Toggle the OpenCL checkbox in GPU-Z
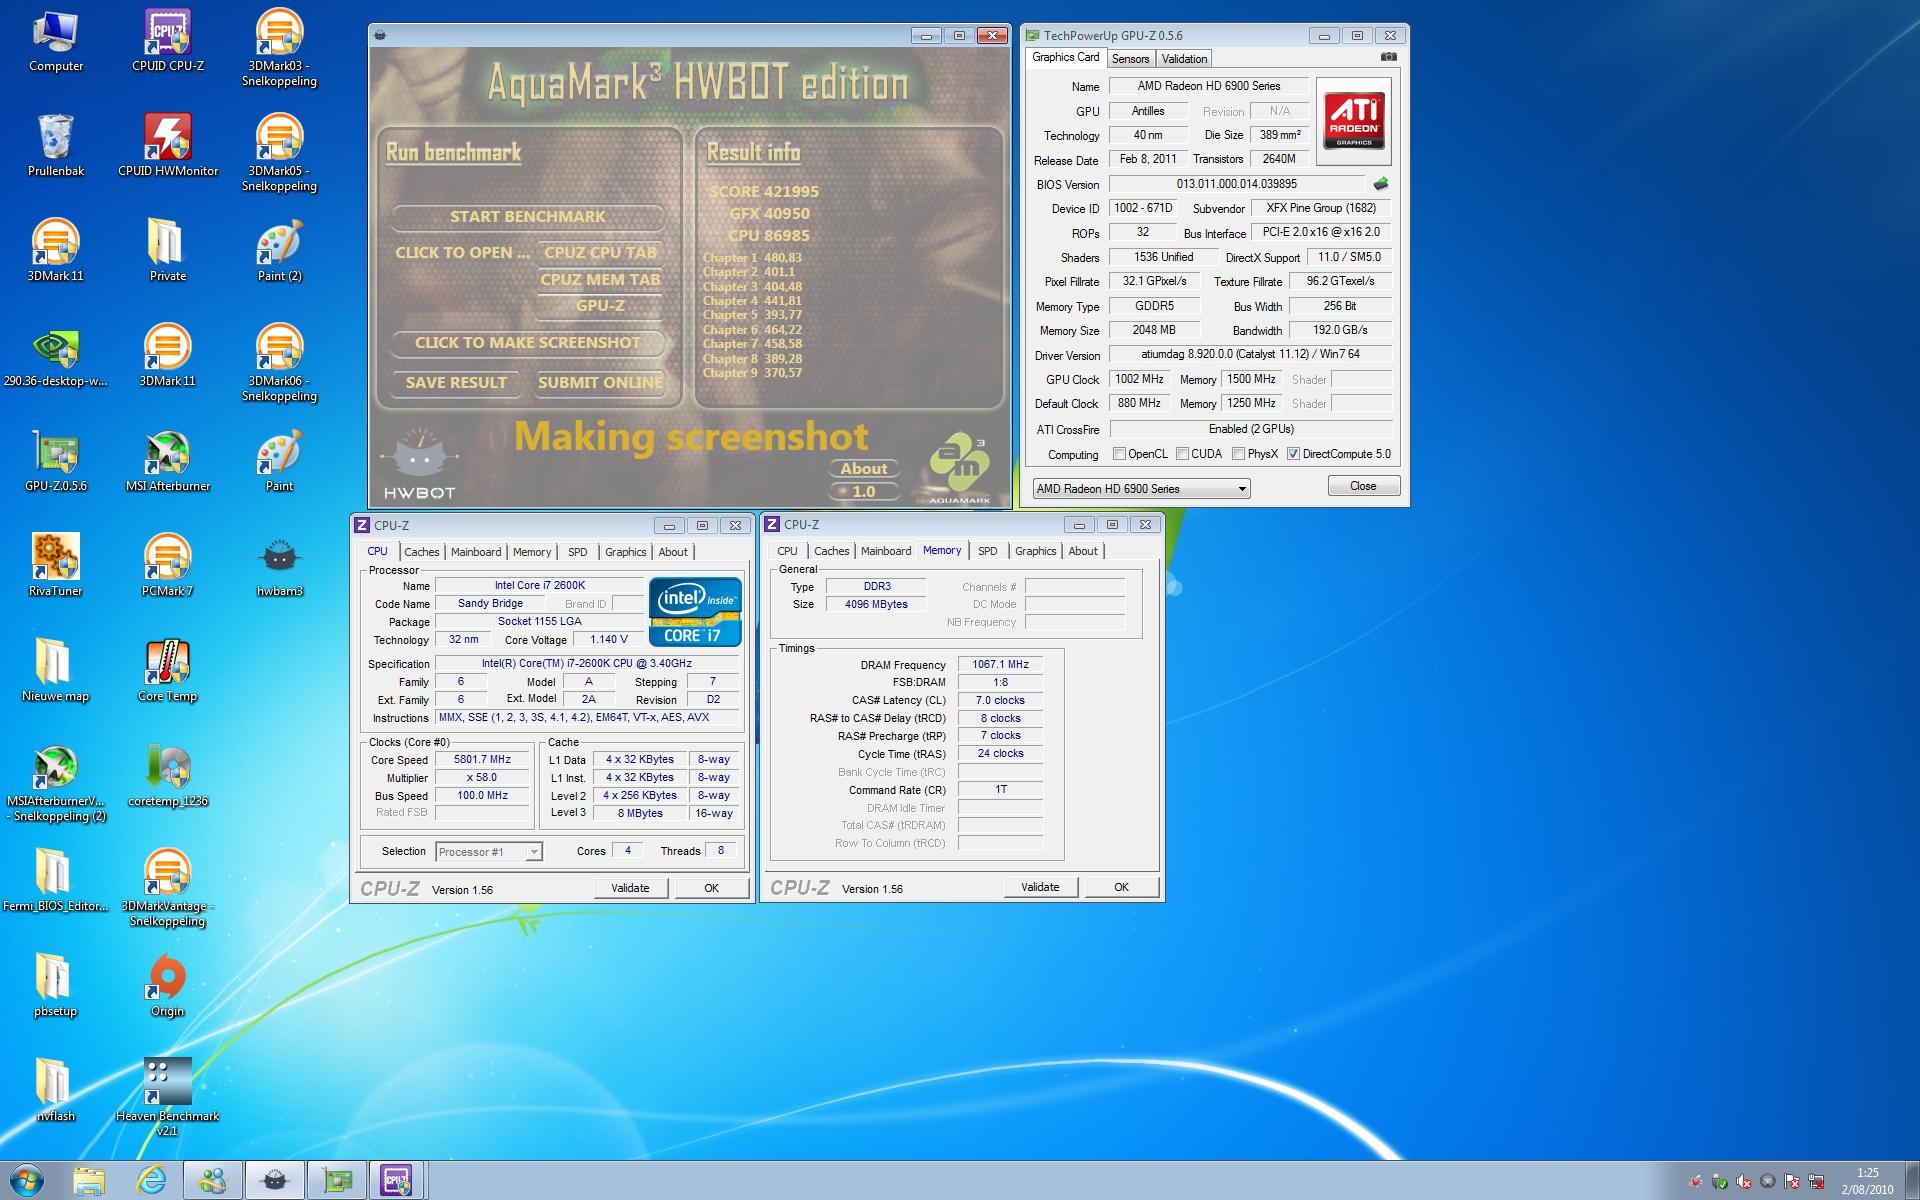 click(x=1120, y=454)
